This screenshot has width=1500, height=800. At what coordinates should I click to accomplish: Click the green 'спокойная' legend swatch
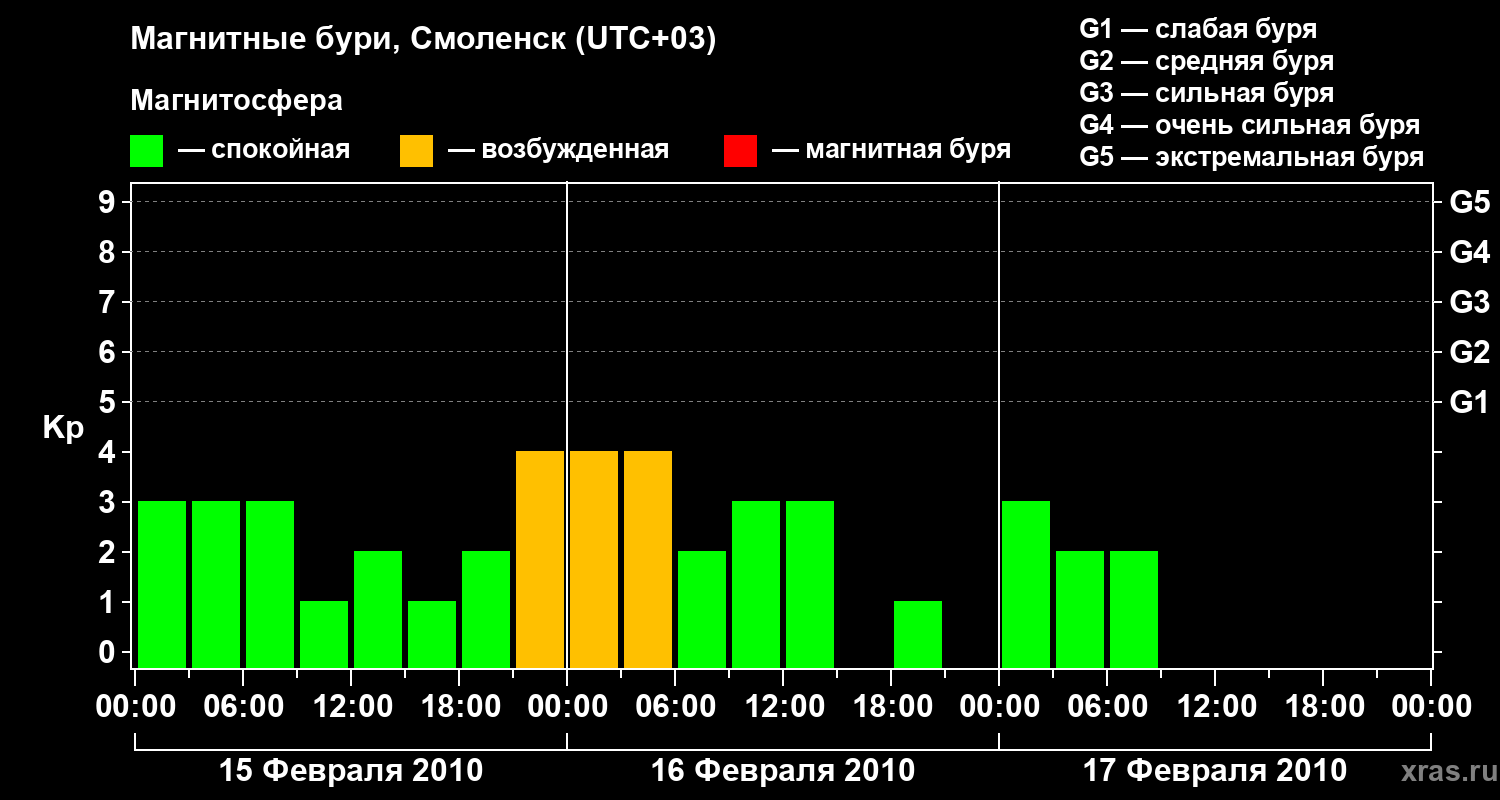click(x=146, y=151)
